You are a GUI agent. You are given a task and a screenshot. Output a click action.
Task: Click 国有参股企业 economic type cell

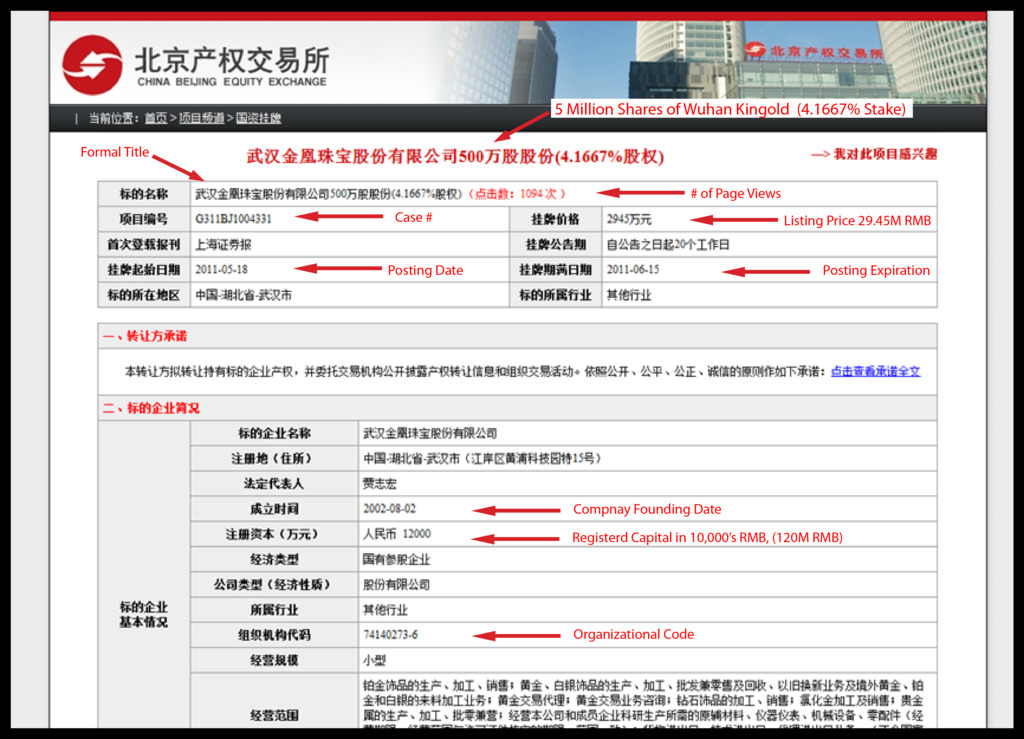[x=647, y=560]
